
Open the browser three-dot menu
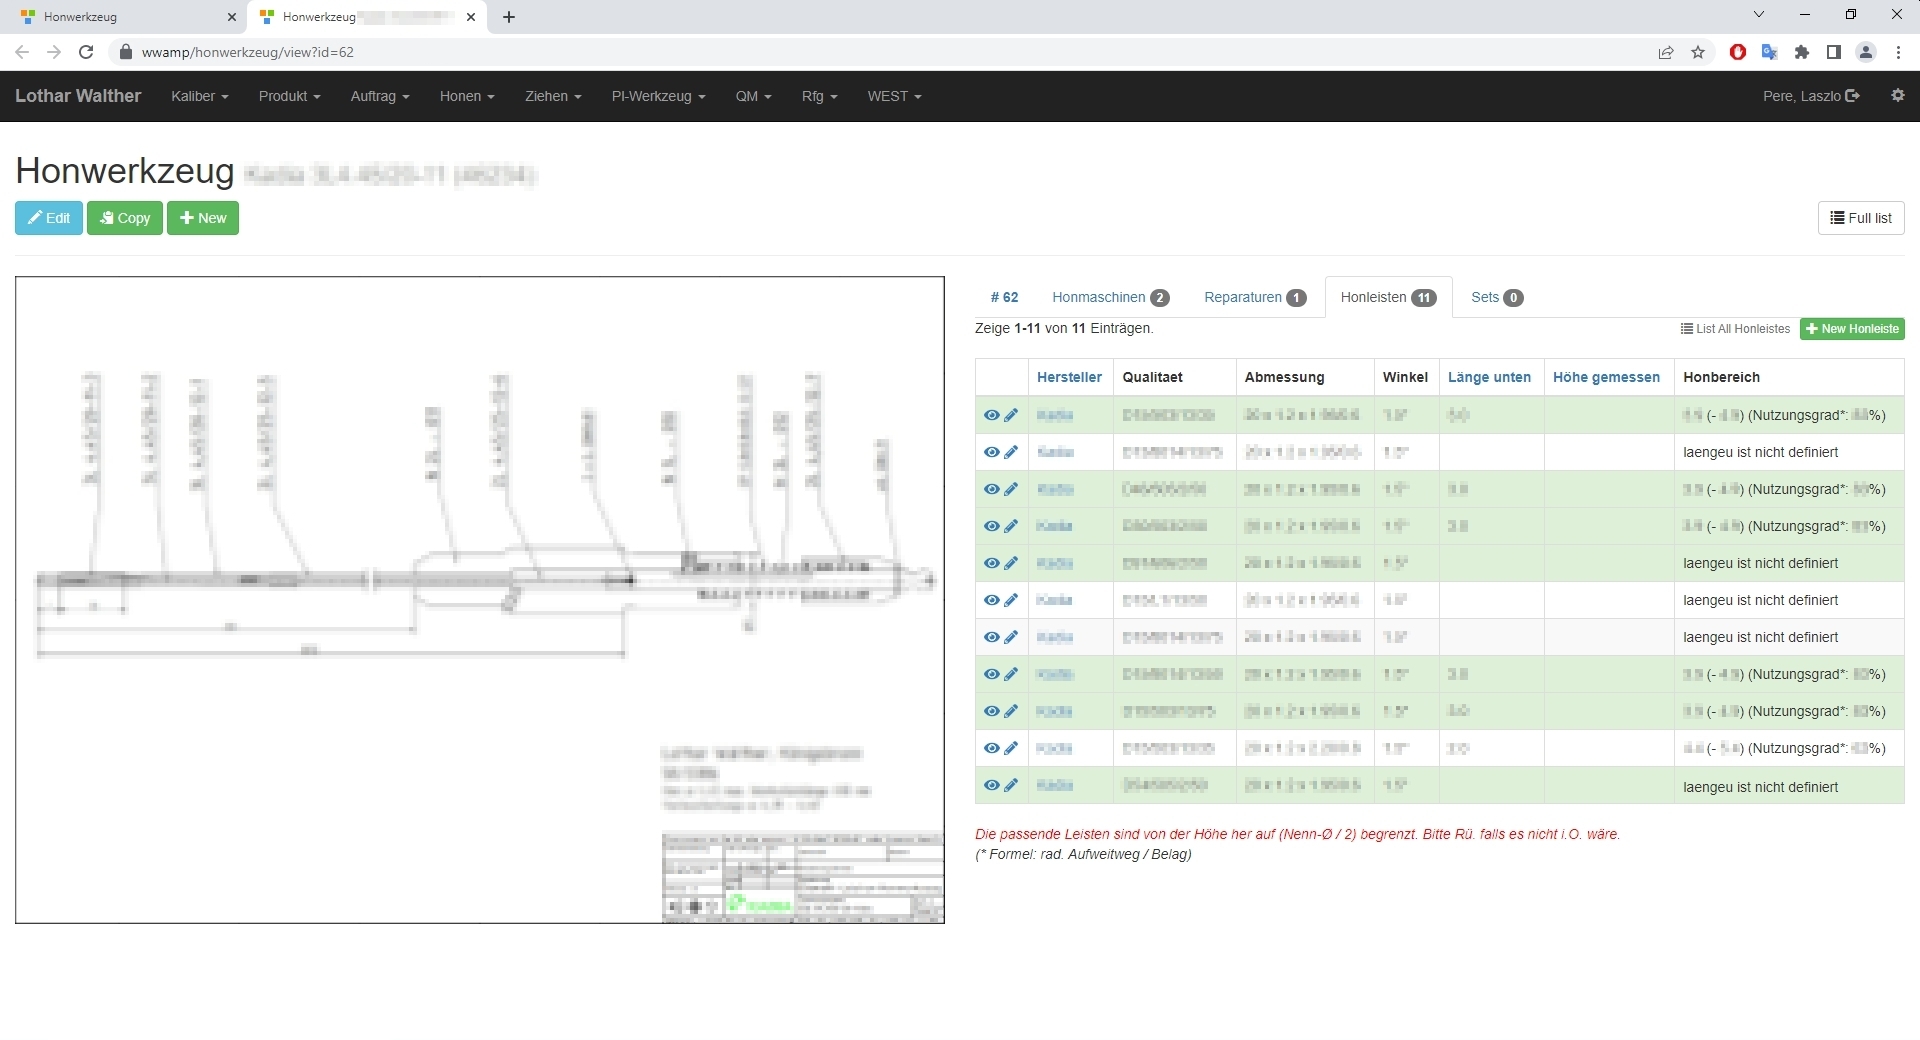click(x=1898, y=52)
